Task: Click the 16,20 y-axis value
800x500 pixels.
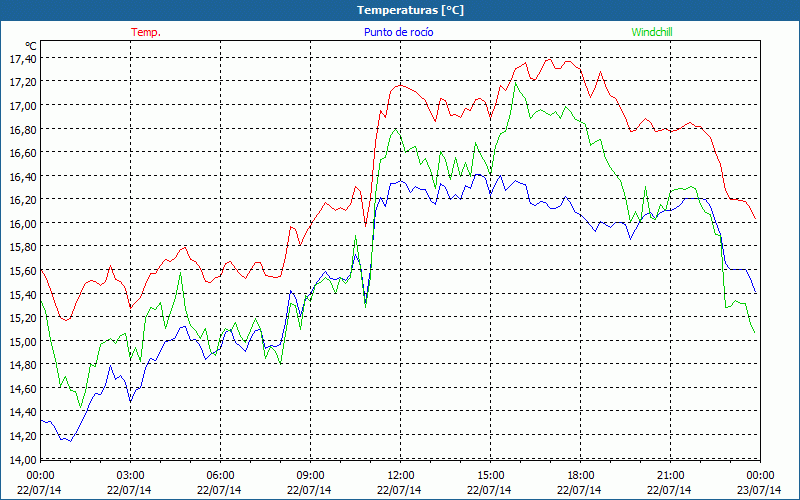Action: point(23,200)
